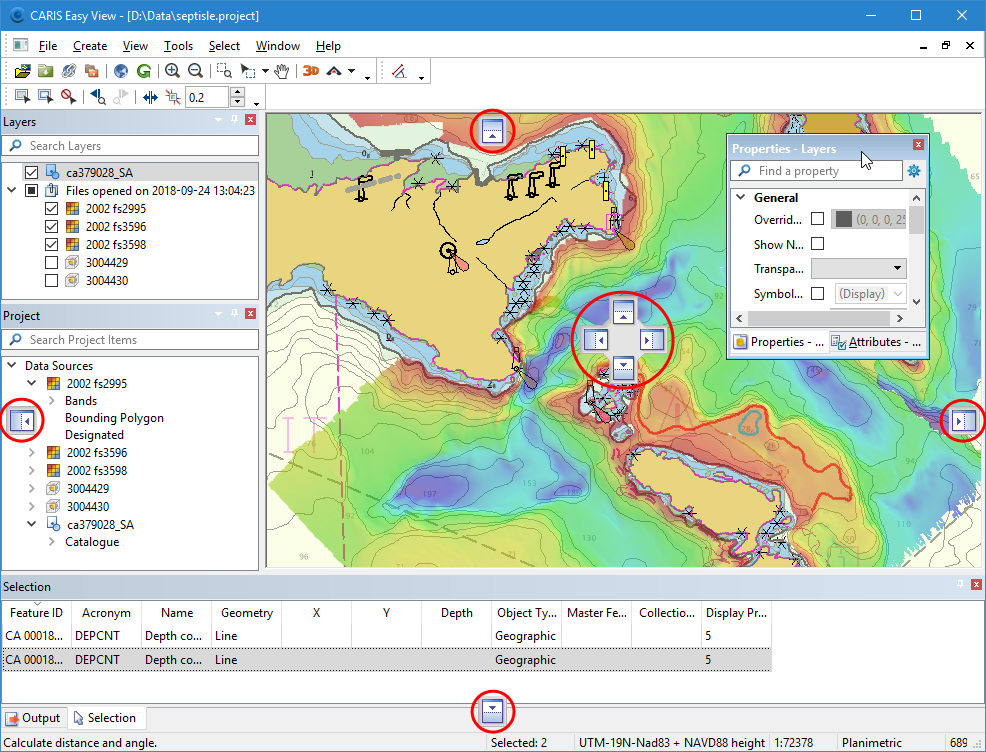Uncheck the 2002 fs3596 layer checkbox
This screenshot has width=986, height=752.
[52, 227]
